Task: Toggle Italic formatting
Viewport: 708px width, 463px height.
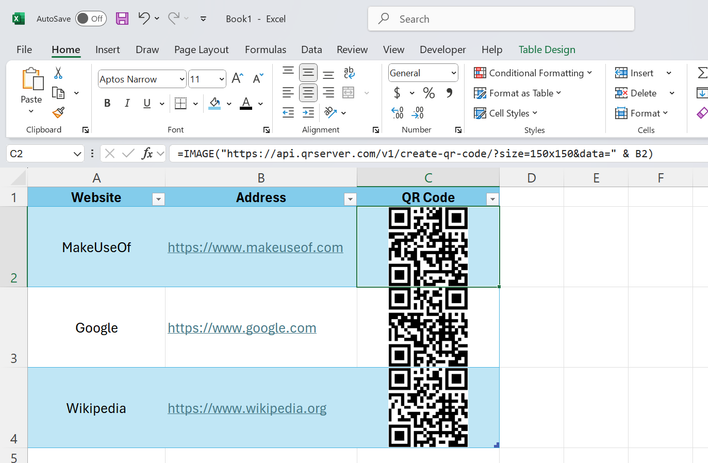Action: (127, 103)
